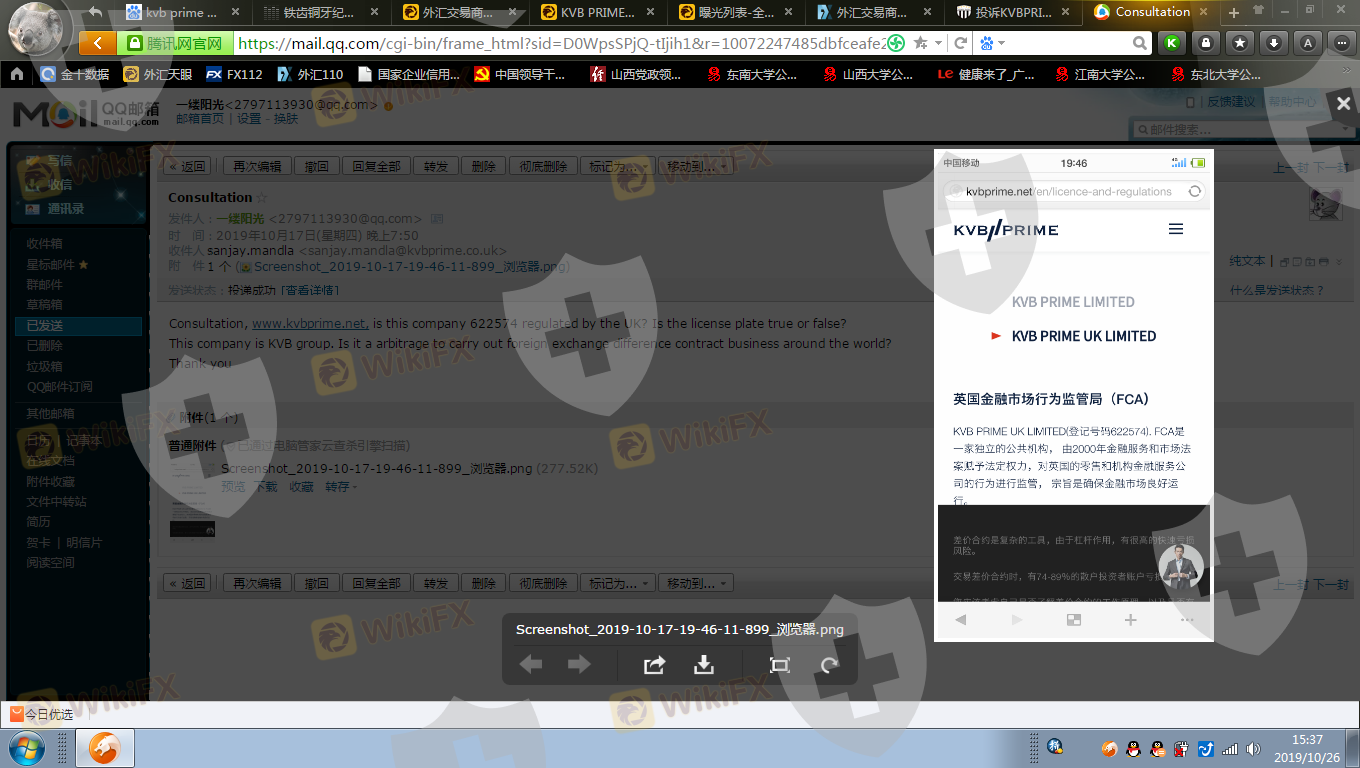1360x768 pixels.
Task: Open the padlock extension icon
Action: click(x=1206, y=43)
